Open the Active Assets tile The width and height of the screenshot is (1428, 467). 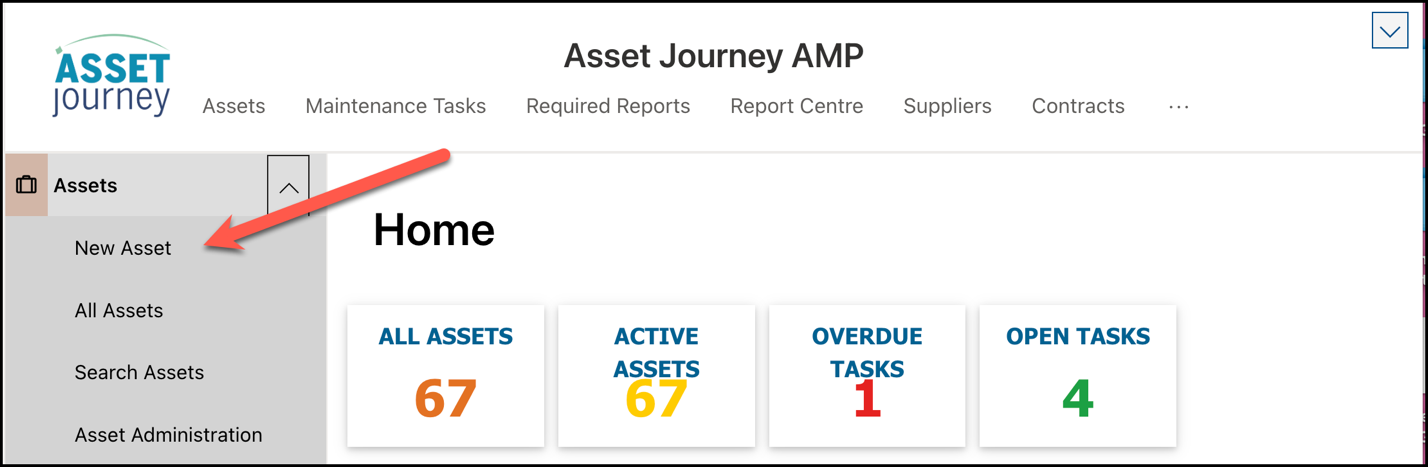tap(656, 376)
